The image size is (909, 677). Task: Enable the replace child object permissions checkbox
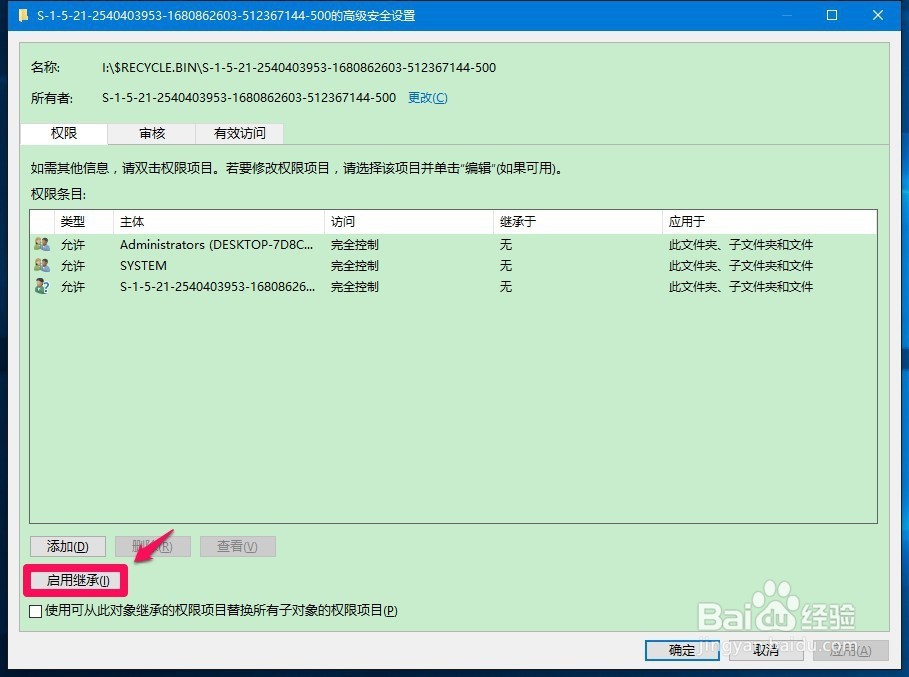click(x=35, y=610)
